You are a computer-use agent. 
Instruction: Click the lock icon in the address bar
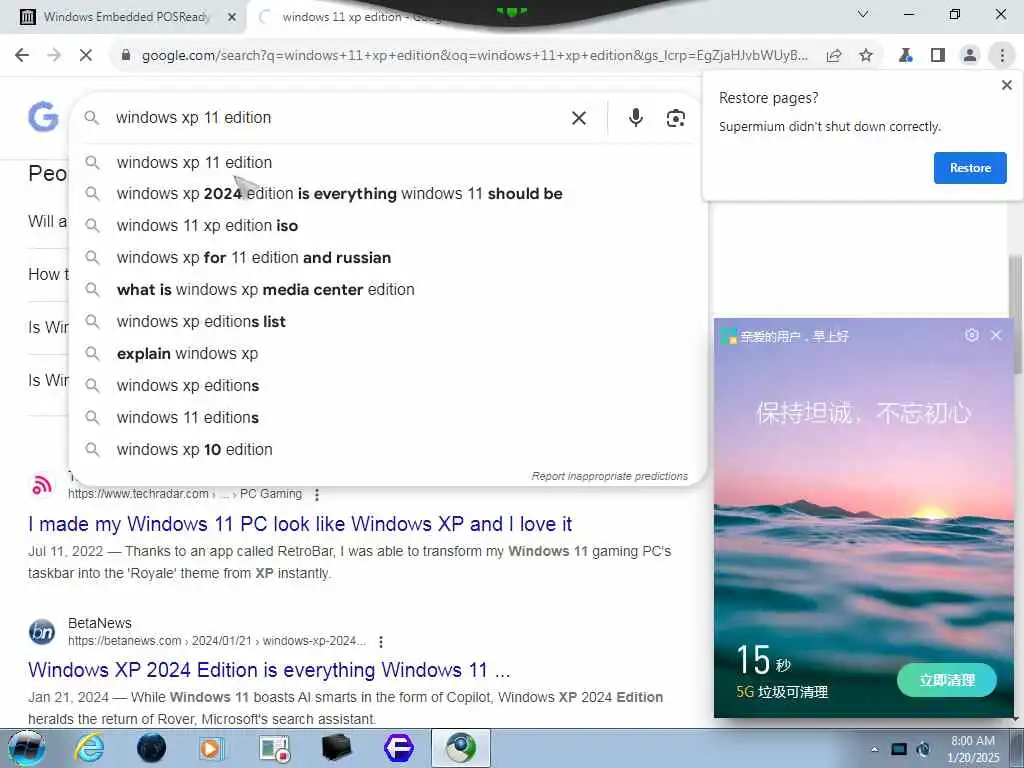coord(126,55)
